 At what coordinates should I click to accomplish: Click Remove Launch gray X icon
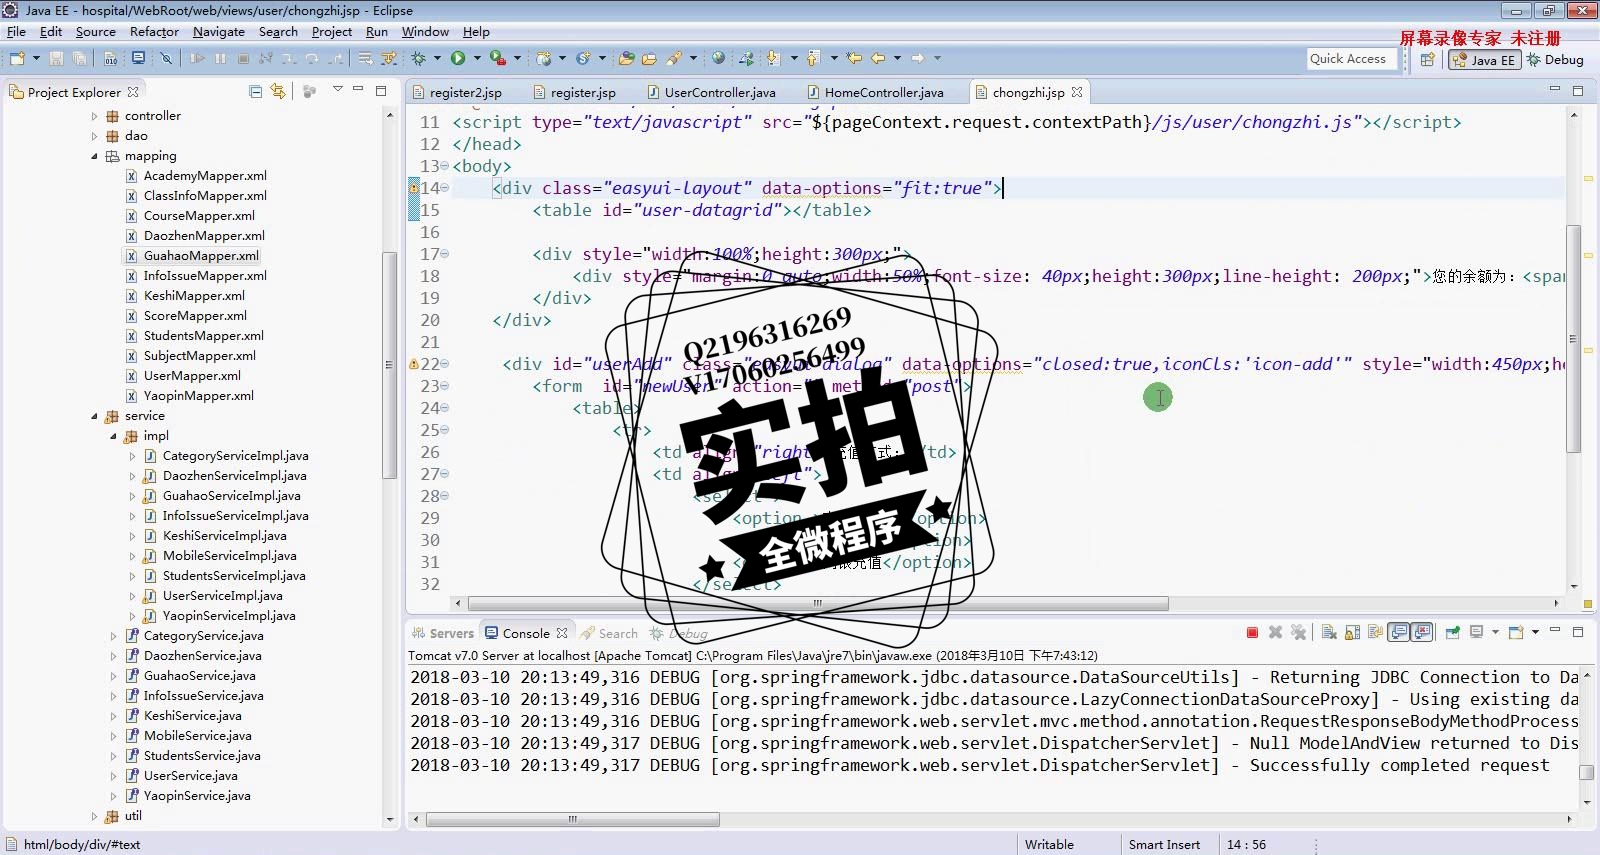[1275, 633]
